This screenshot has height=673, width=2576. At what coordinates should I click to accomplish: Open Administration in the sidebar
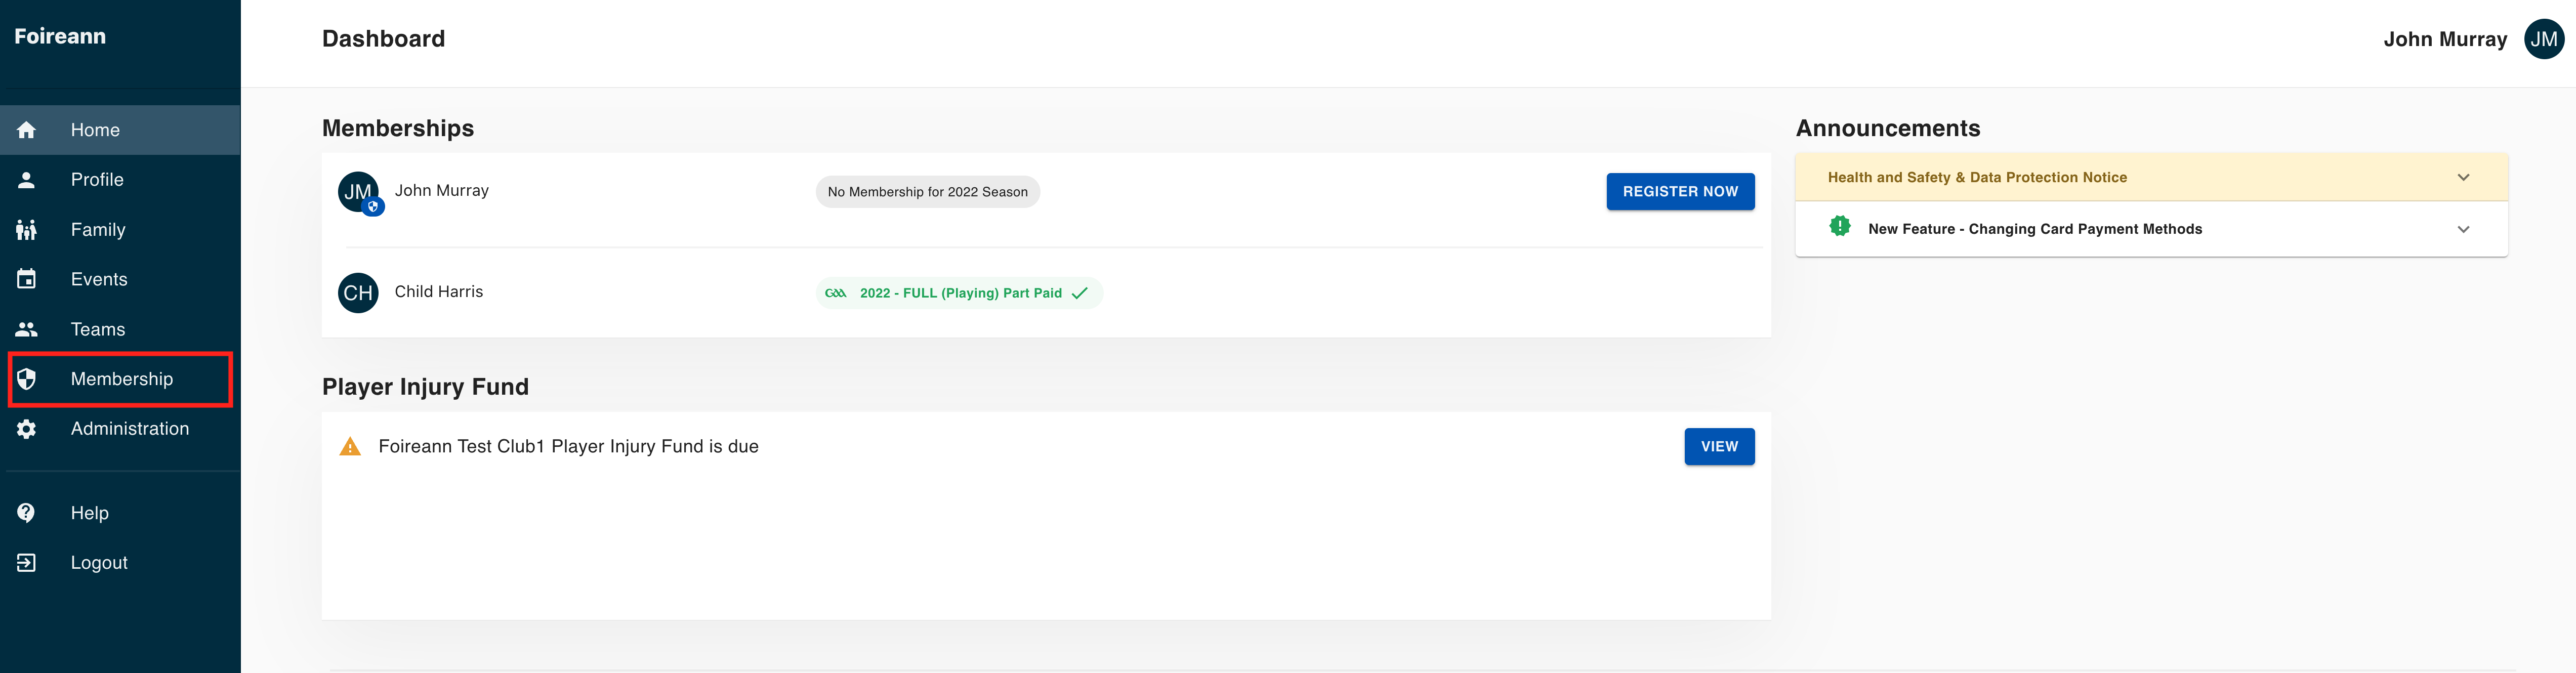click(x=120, y=429)
